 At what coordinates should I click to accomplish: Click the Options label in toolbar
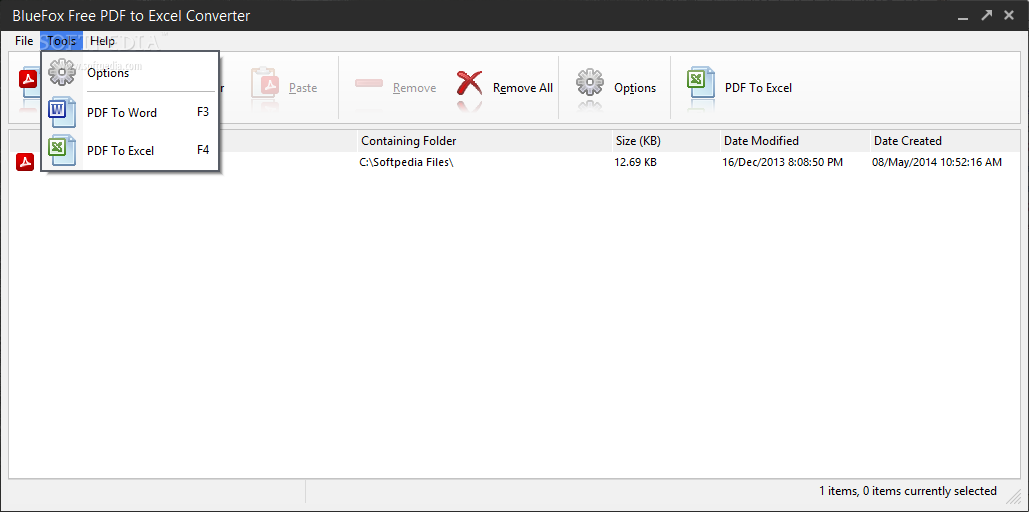pyautogui.click(x=635, y=88)
